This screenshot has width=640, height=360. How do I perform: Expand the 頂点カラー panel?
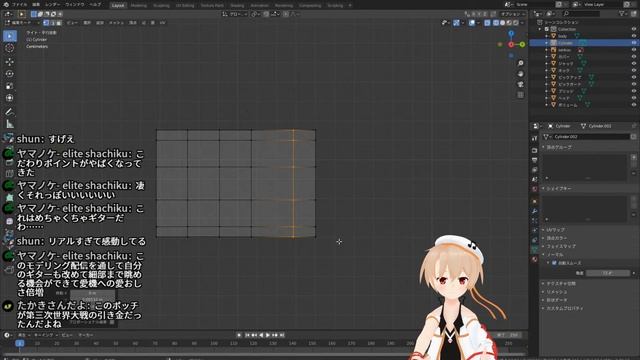click(x=543, y=238)
